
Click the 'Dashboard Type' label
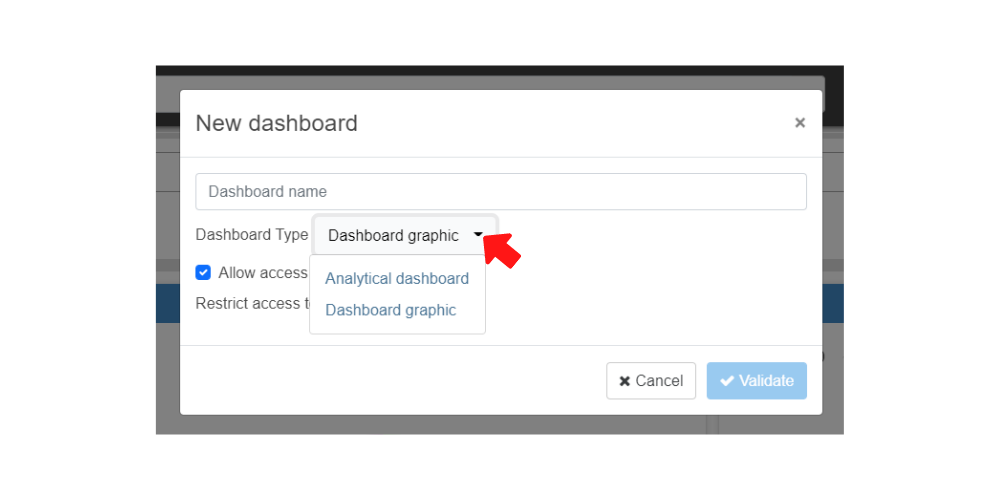pos(252,235)
